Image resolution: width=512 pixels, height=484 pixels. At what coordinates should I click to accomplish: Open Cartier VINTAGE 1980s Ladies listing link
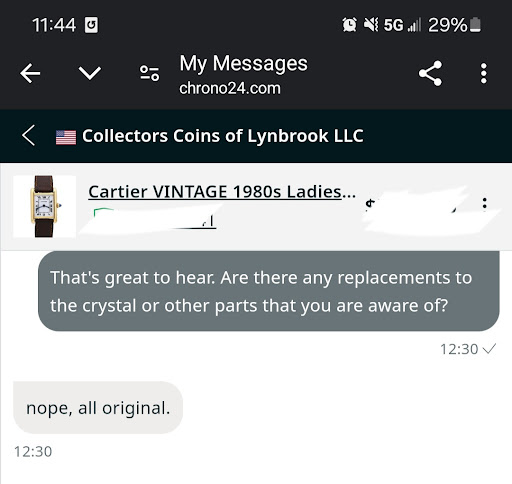[222, 191]
